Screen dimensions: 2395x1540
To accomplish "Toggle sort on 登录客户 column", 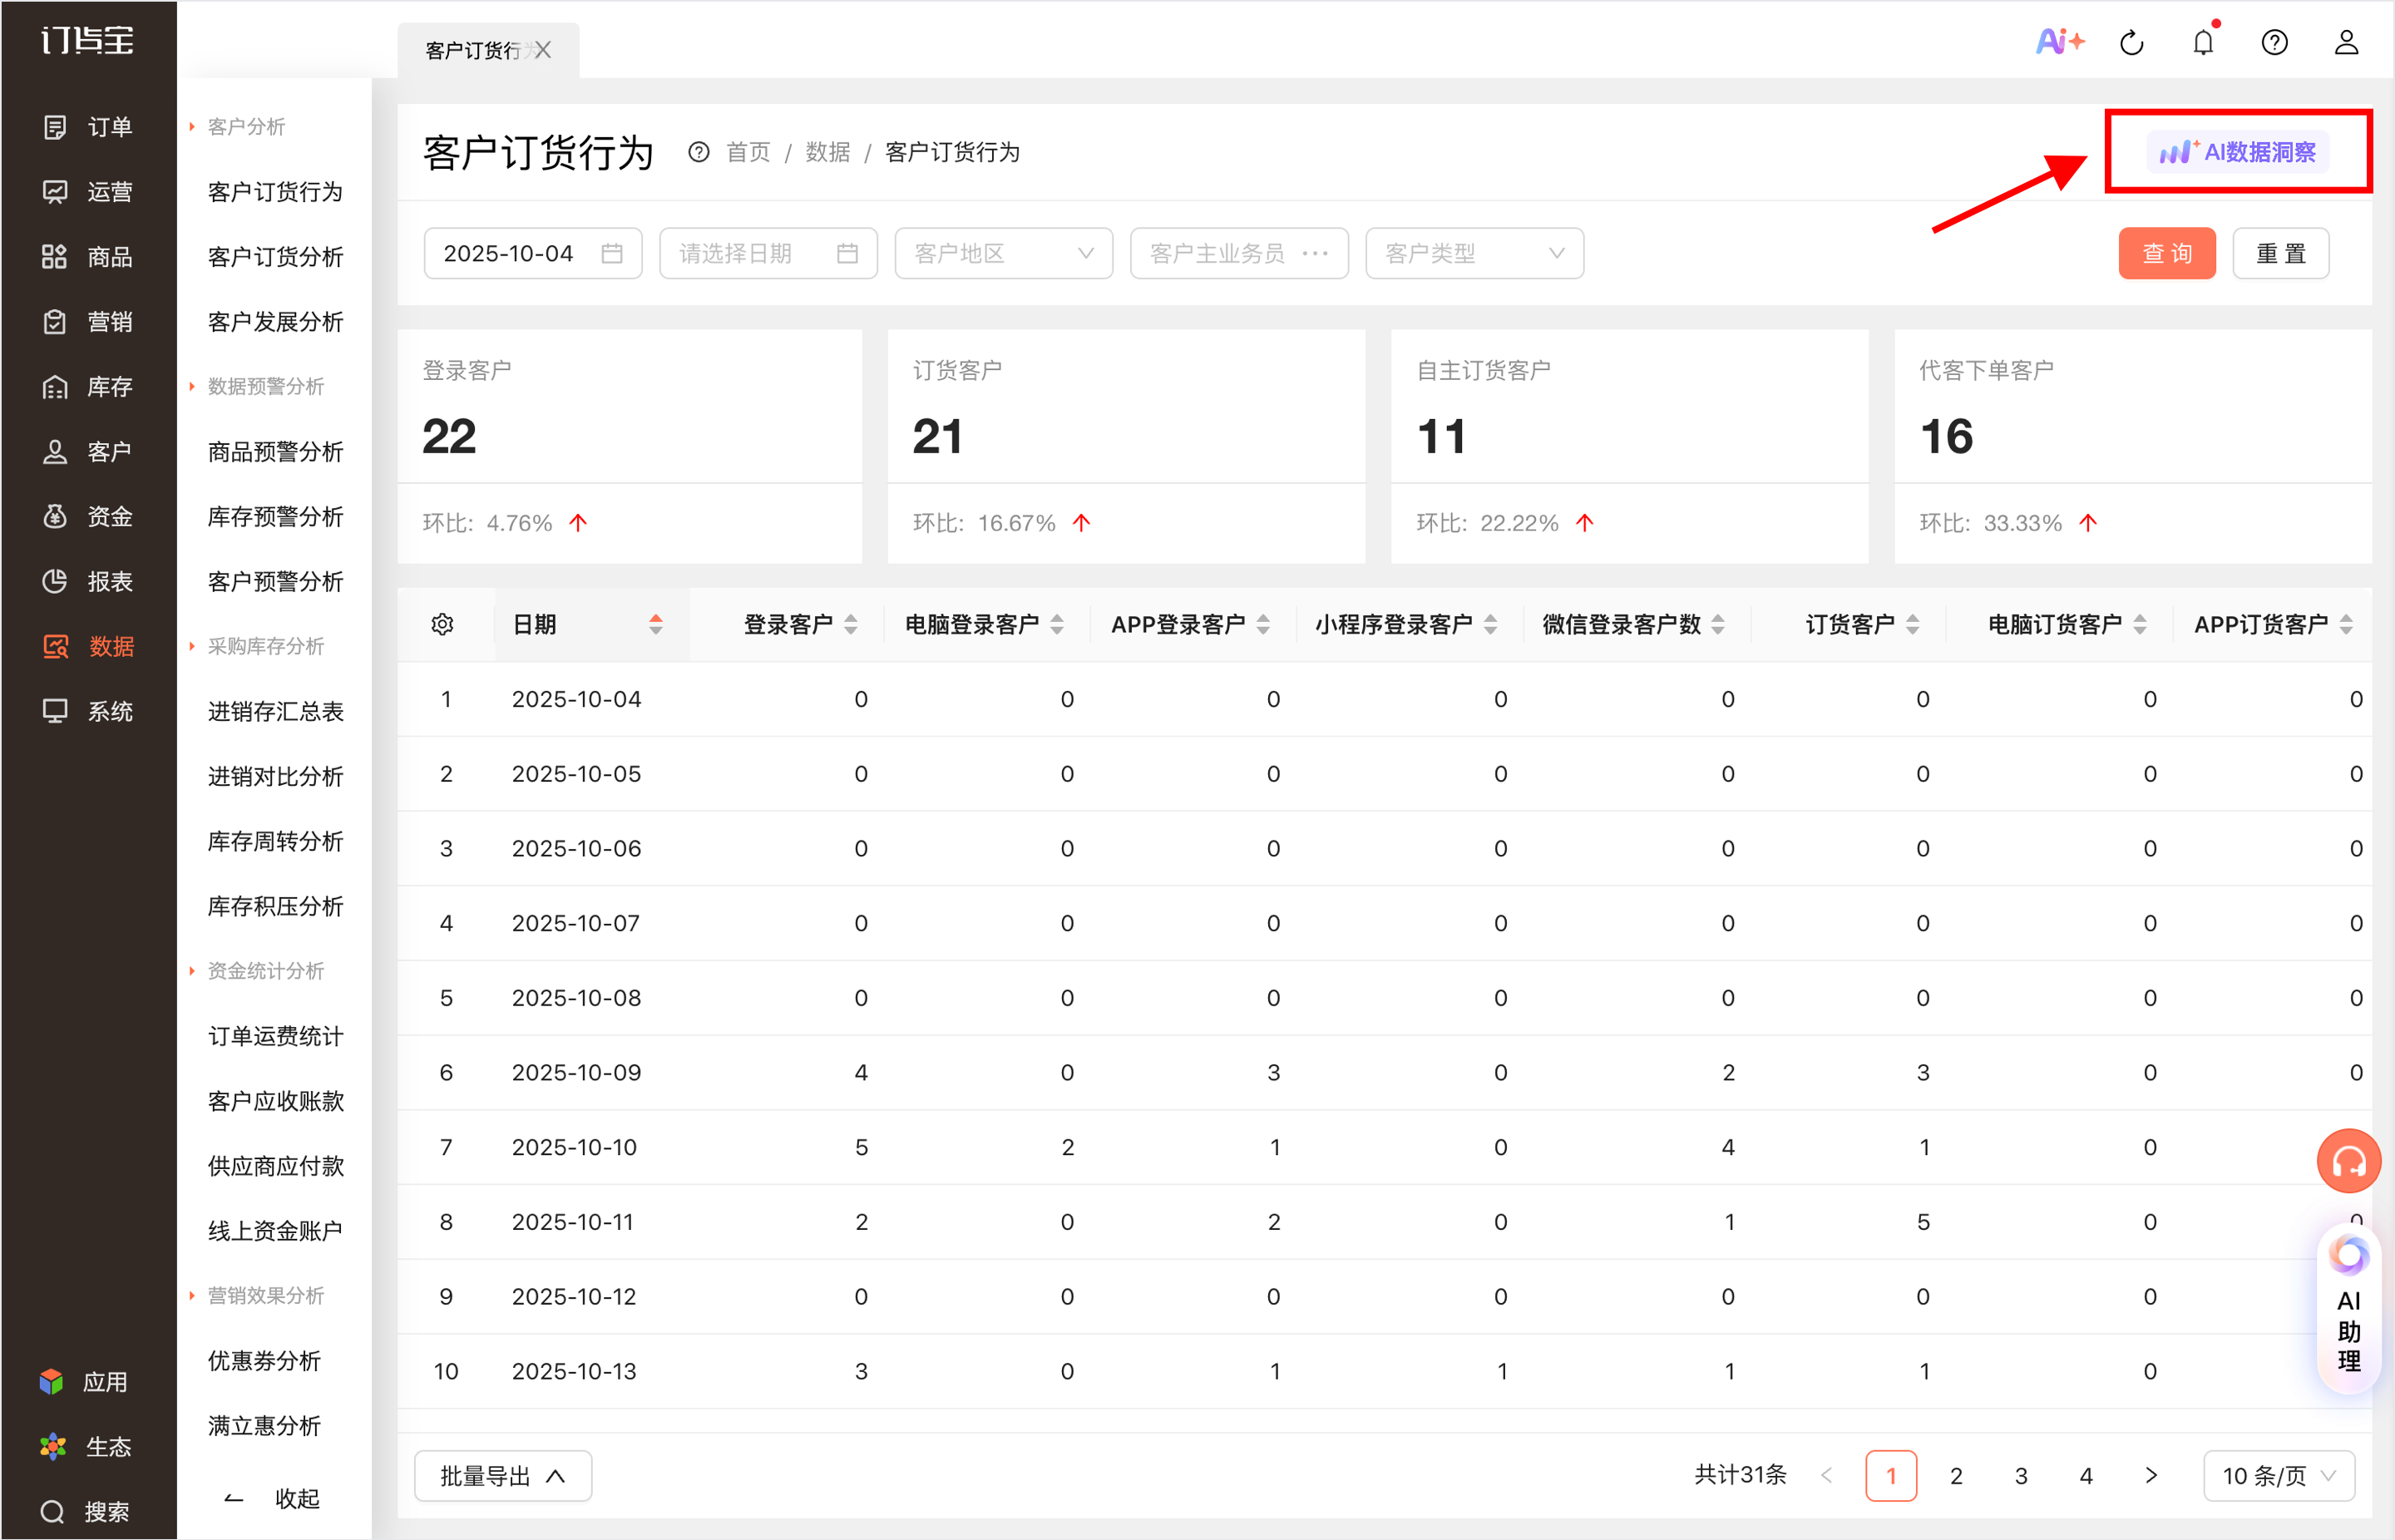I will pyautogui.click(x=851, y=625).
